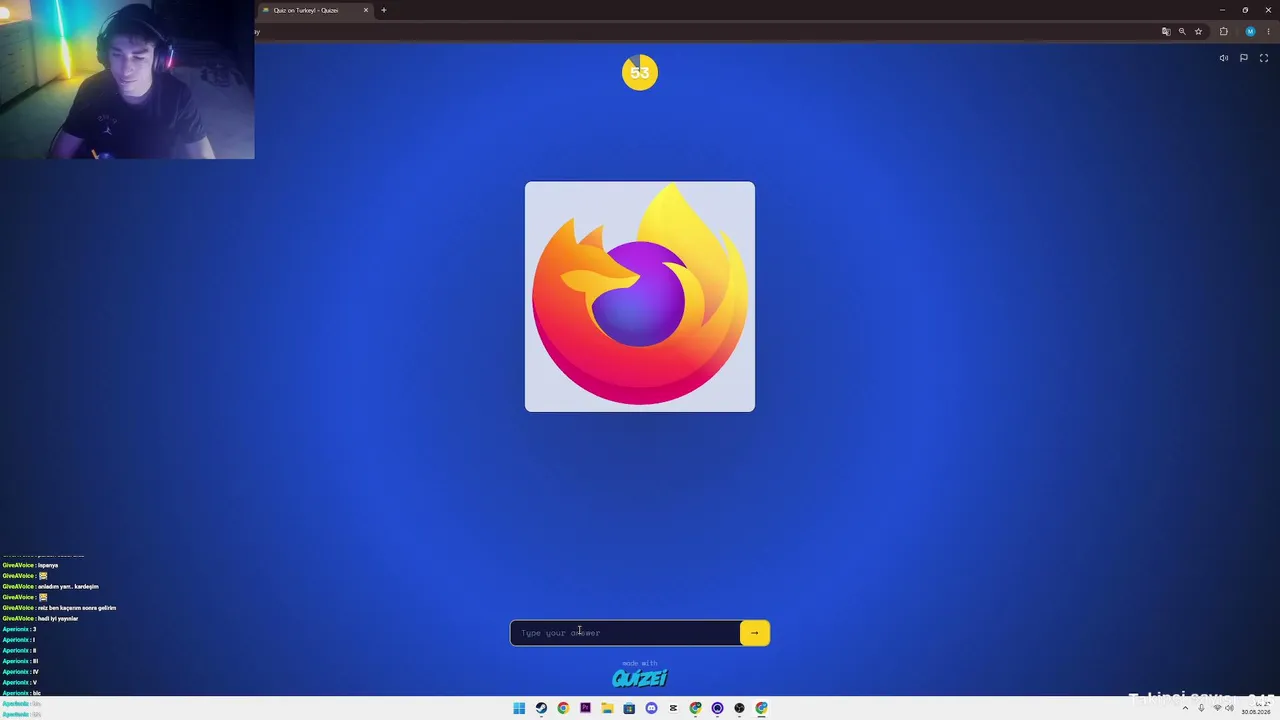Screen dimensions: 1280x720
Task: Open Discord from the taskbar
Action: 651,708
